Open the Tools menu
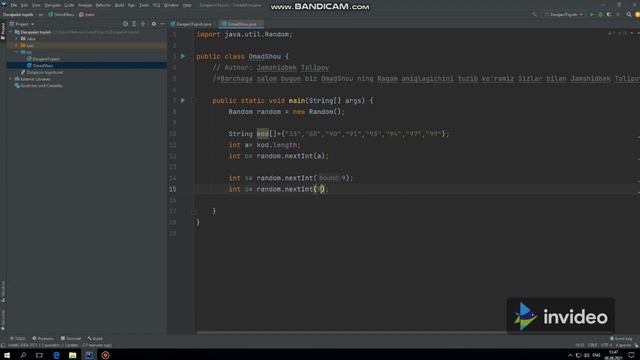The width and height of the screenshot is (640, 360). pos(144,5)
